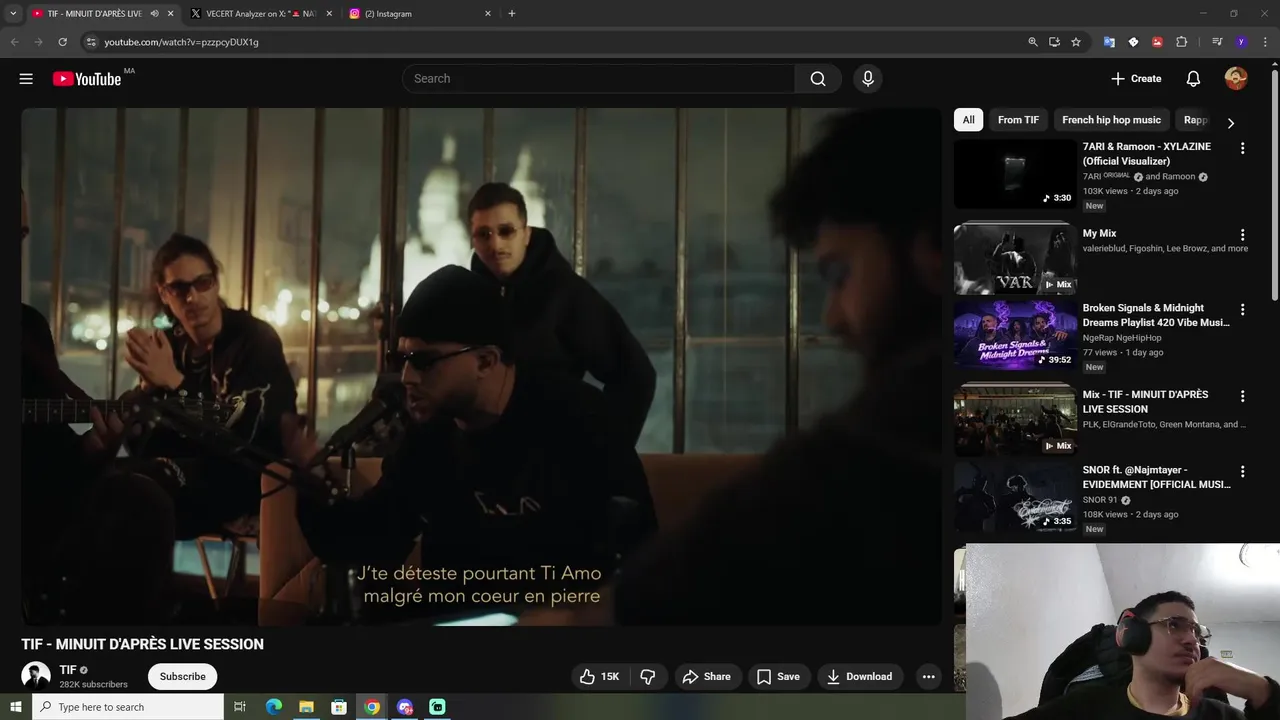View site information icon in address bar

click(91, 42)
